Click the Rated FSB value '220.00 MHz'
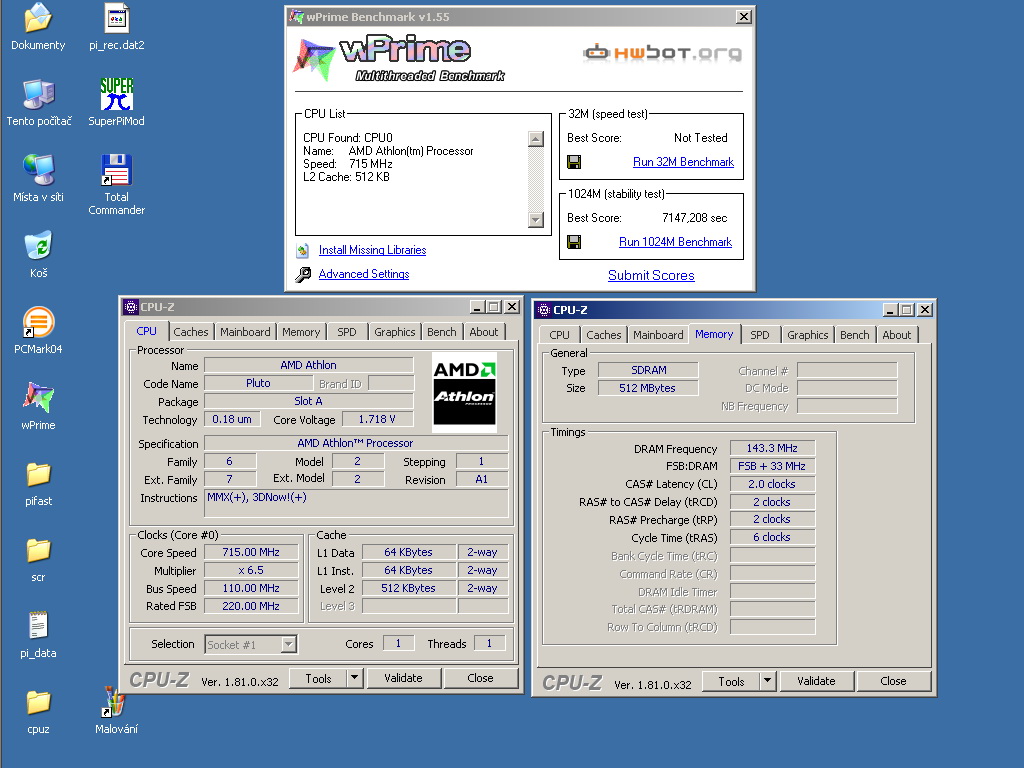Screen dimensions: 1024x768 point(251,606)
